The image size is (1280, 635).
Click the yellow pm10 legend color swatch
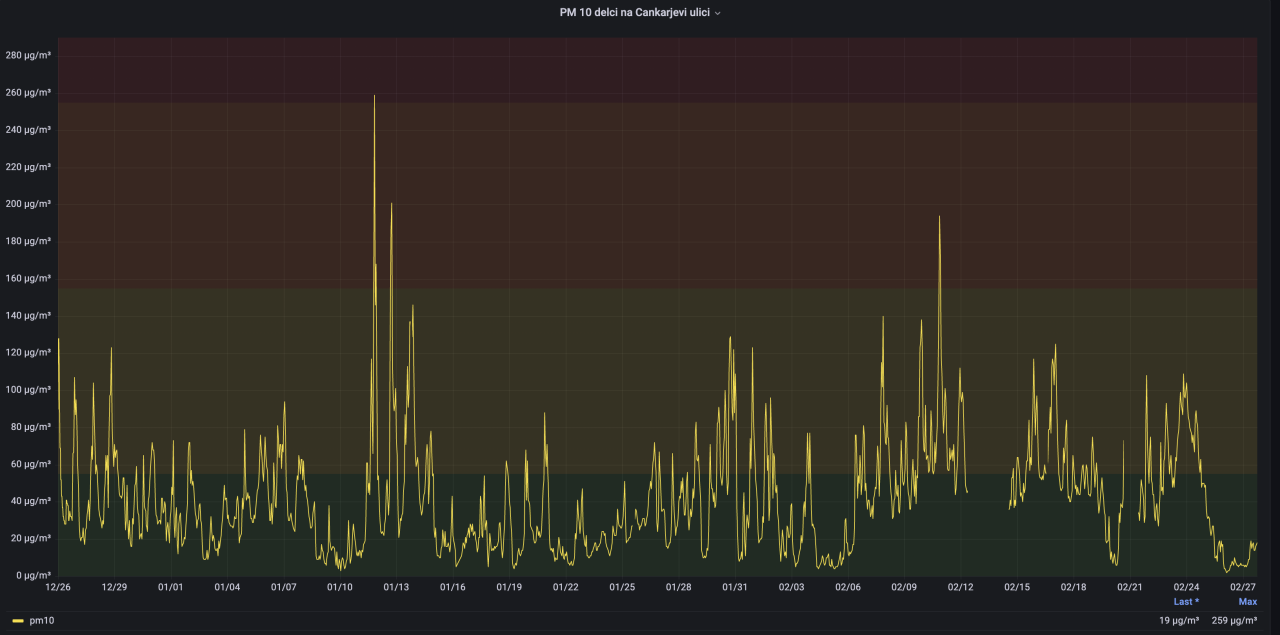coord(17,620)
